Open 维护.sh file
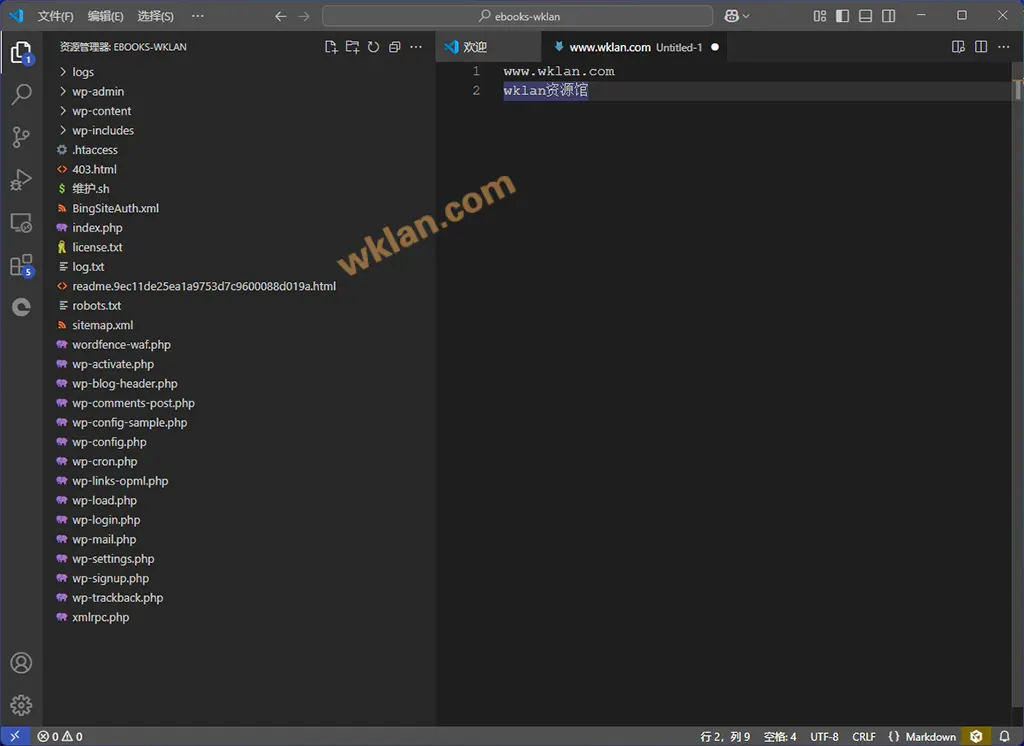Image resolution: width=1024 pixels, height=746 pixels. click(239, 189)
